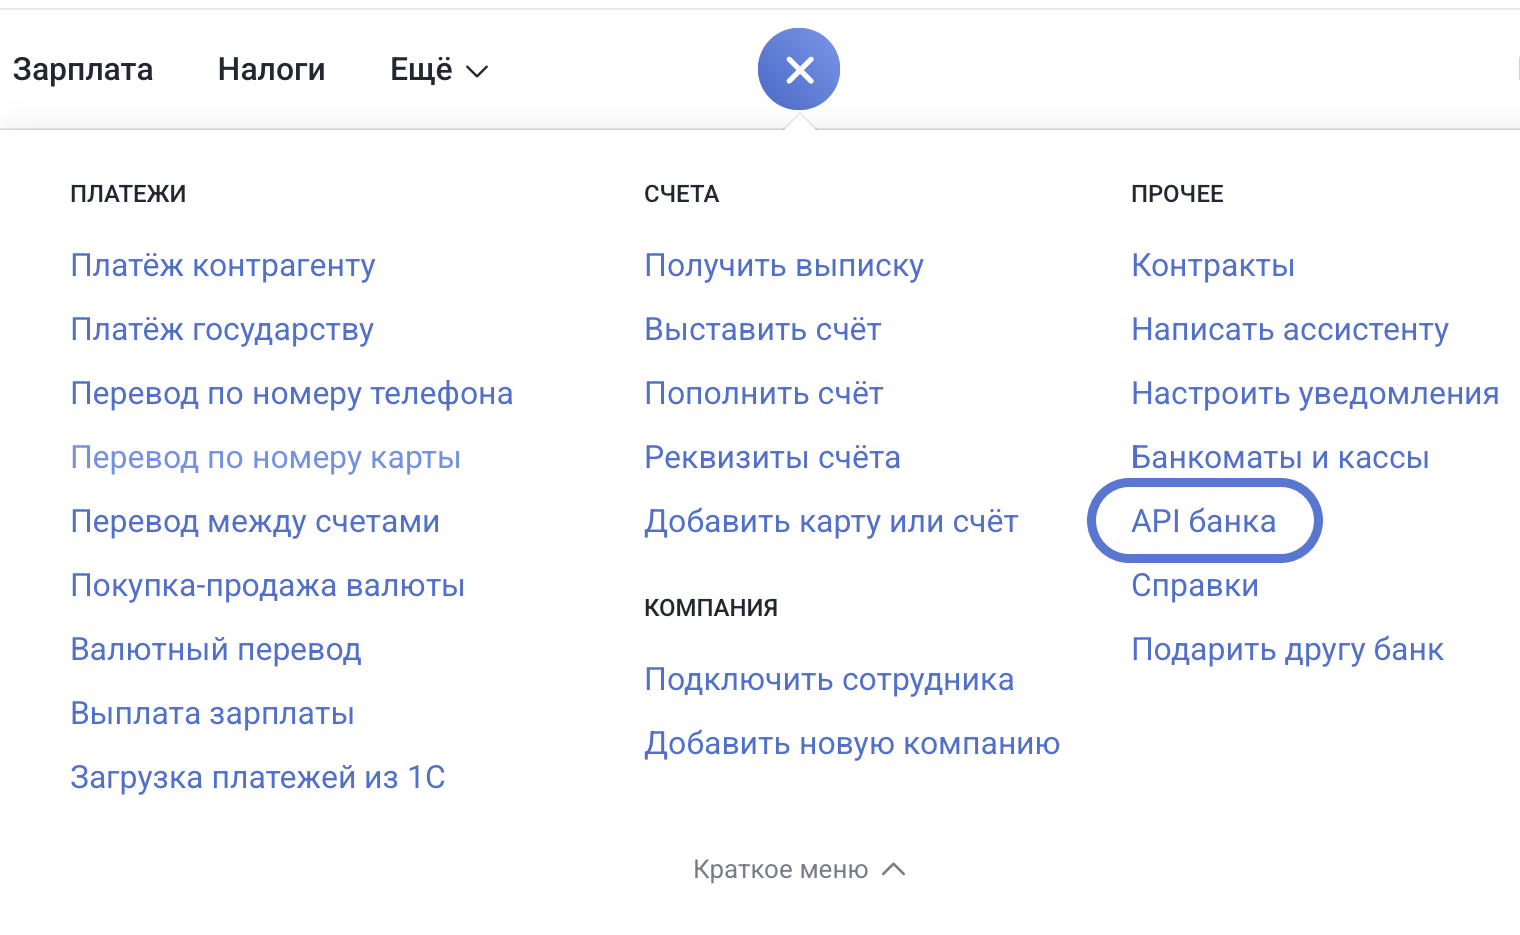Open the Налоги section

pos(271,69)
